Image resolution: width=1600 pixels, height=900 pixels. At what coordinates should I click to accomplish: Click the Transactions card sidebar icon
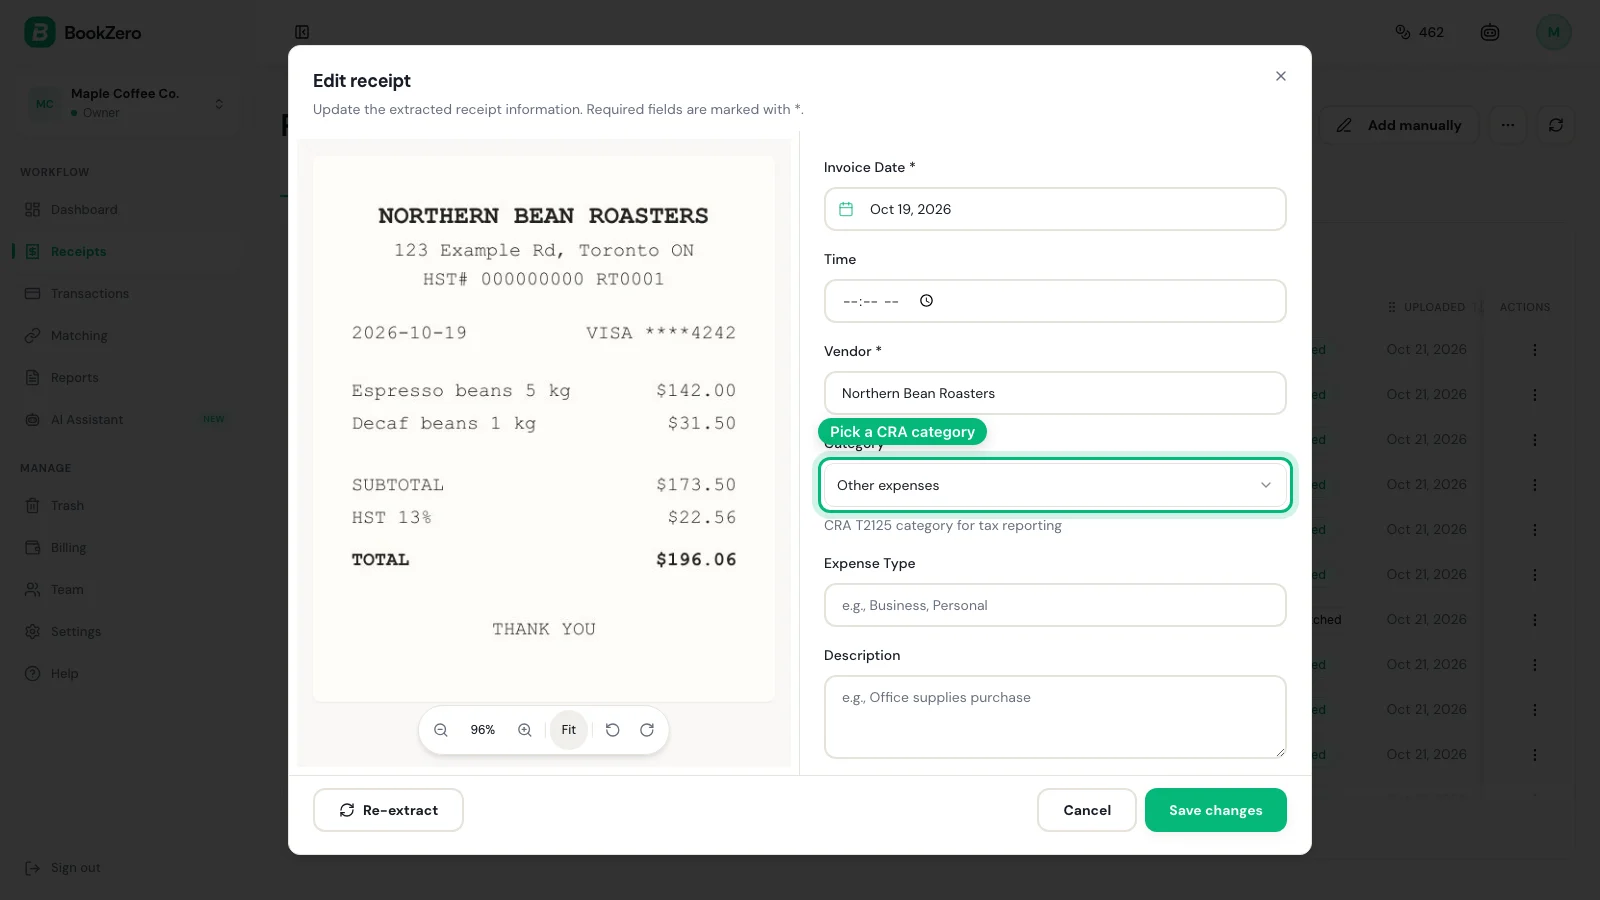click(32, 294)
